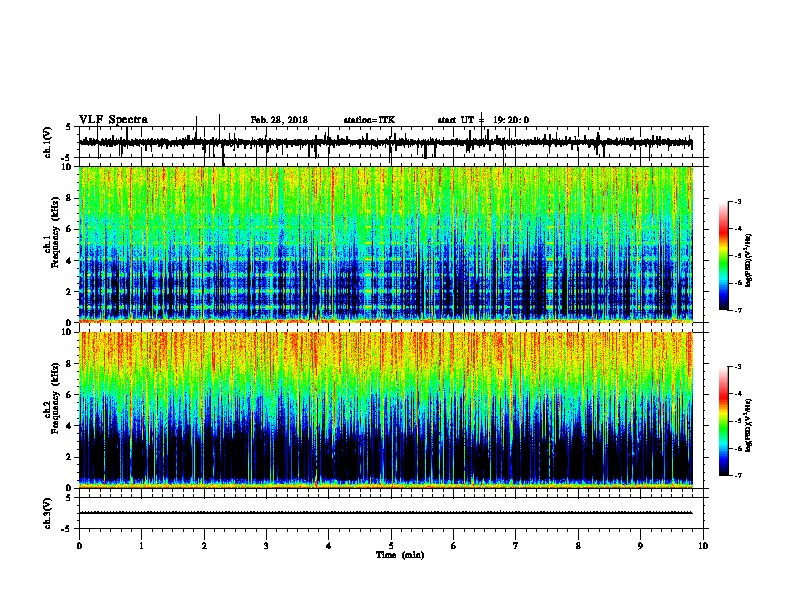Click the ch.3 flat waveform trace
792x612 pixels.
click(x=386, y=513)
